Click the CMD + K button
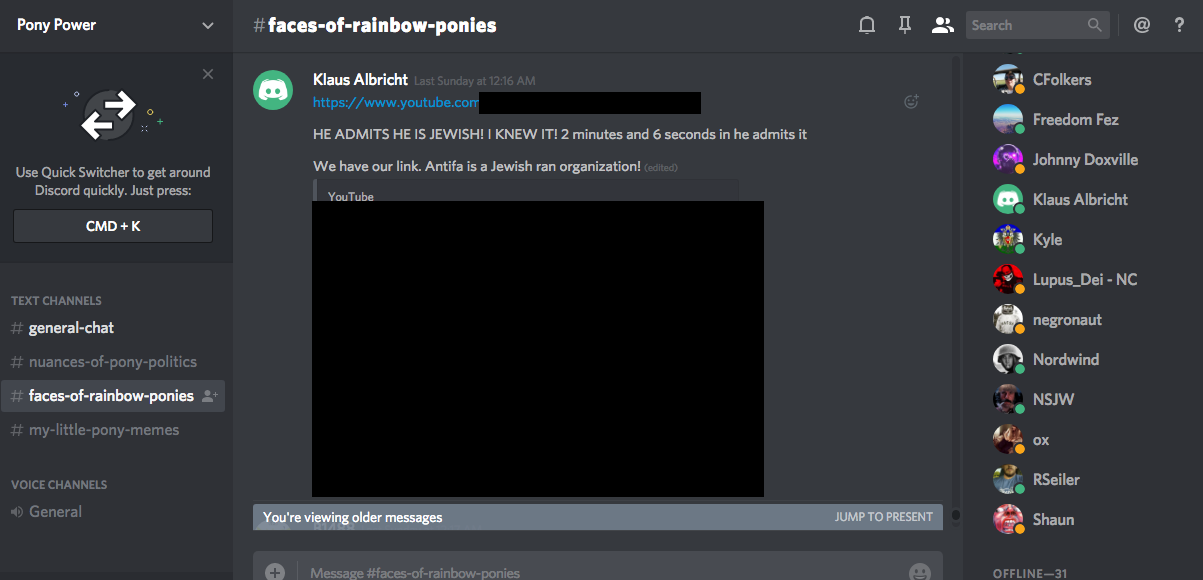Image resolution: width=1203 pixels, height=580 pixels. (x=113, y=226)
